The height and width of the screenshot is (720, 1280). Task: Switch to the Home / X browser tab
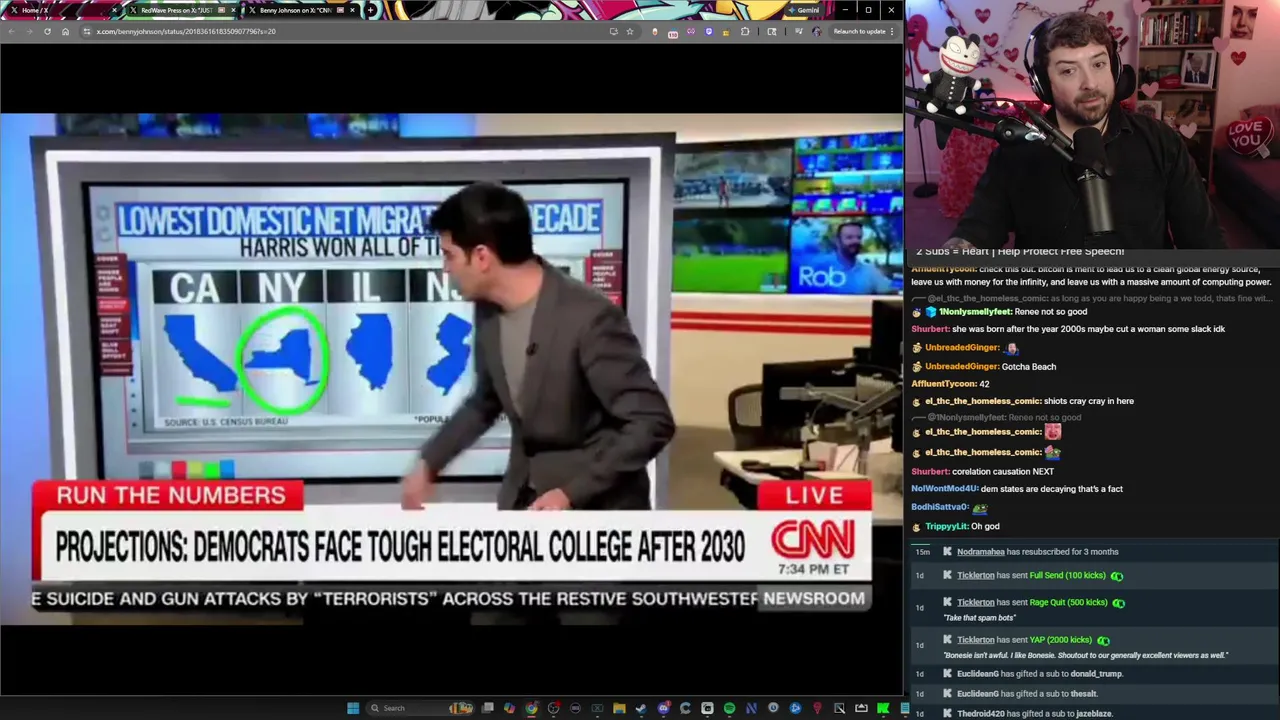pyautogui.click(x=60, y=10)
